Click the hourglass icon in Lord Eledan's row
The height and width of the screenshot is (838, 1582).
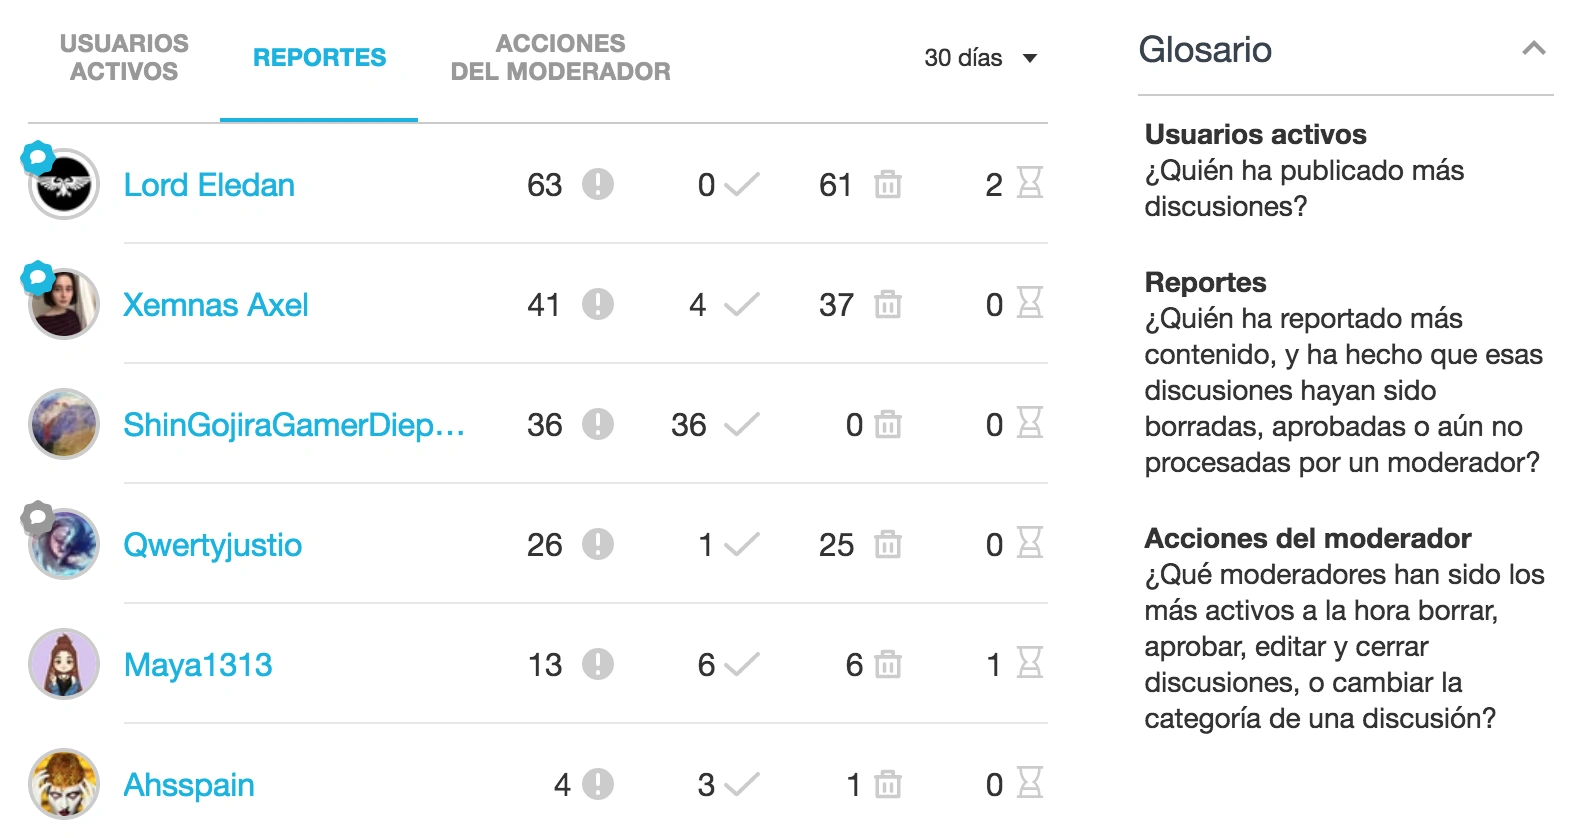[1030, 183]
